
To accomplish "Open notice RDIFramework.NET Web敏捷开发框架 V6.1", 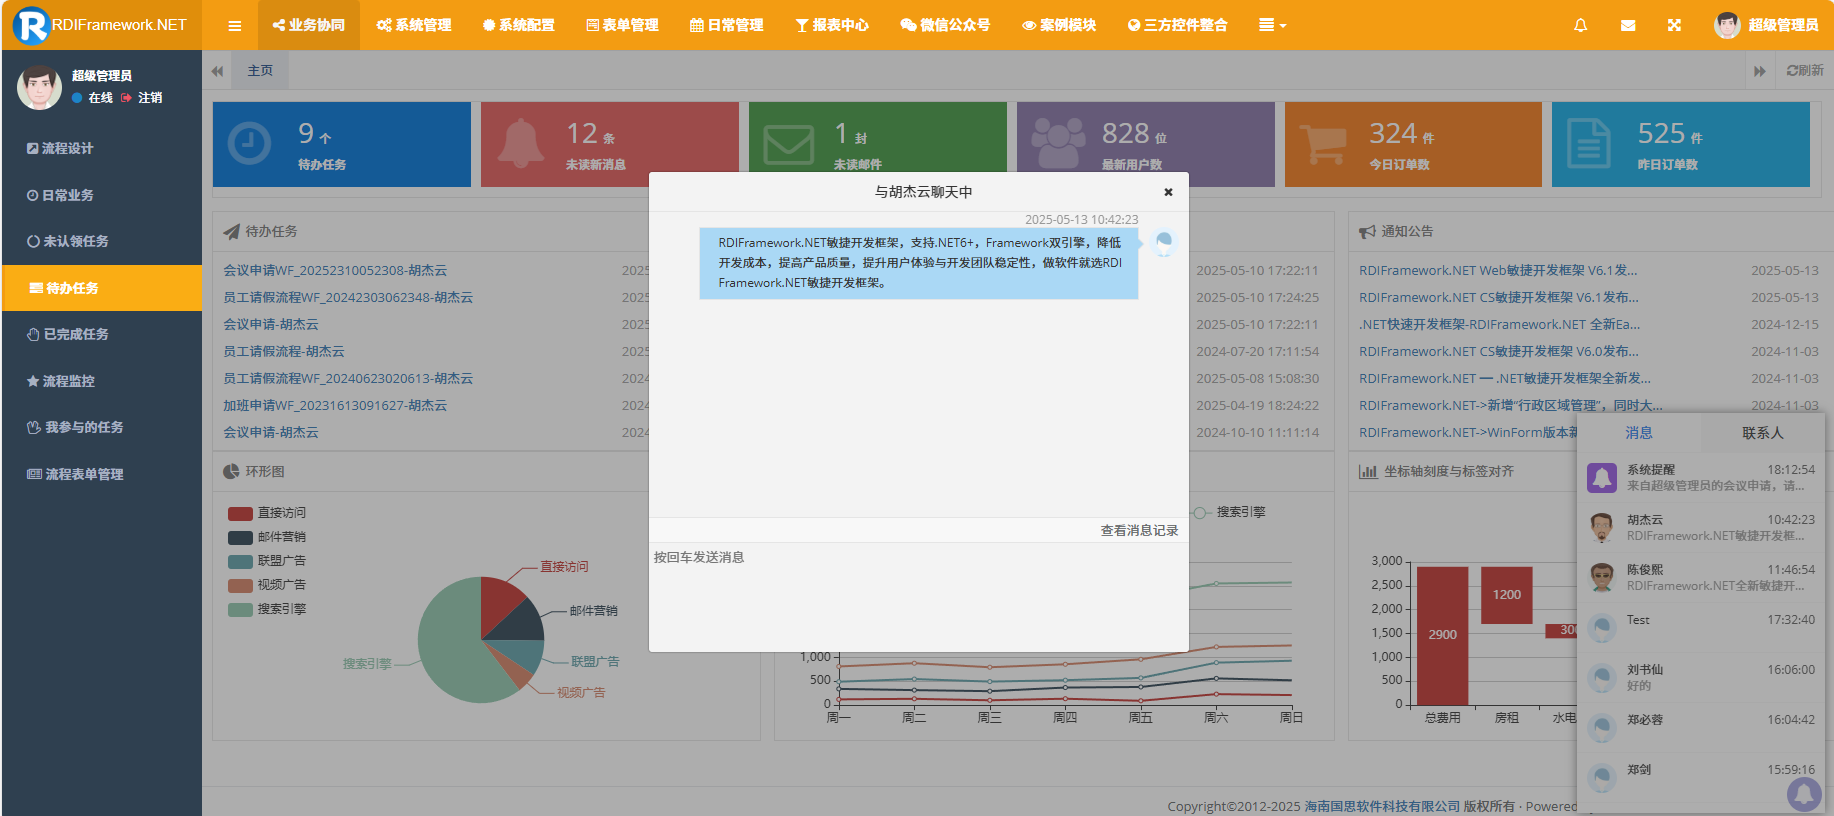I will 1498,271.
